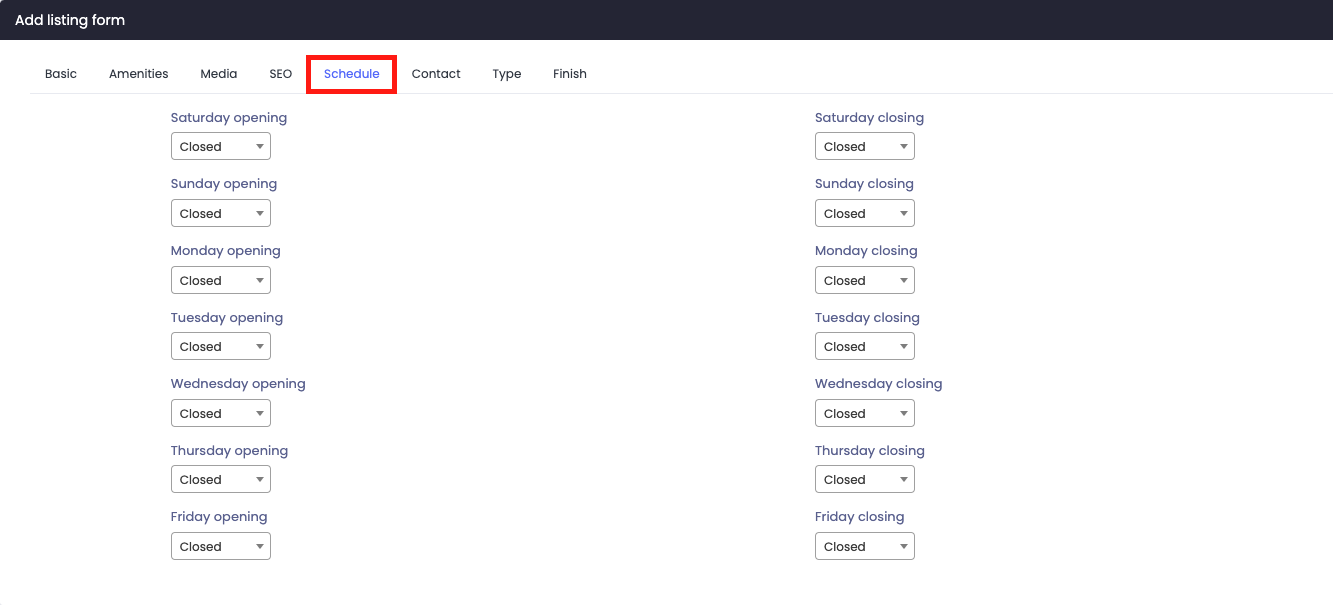Open Tuesday closing select box

[865, 346]
